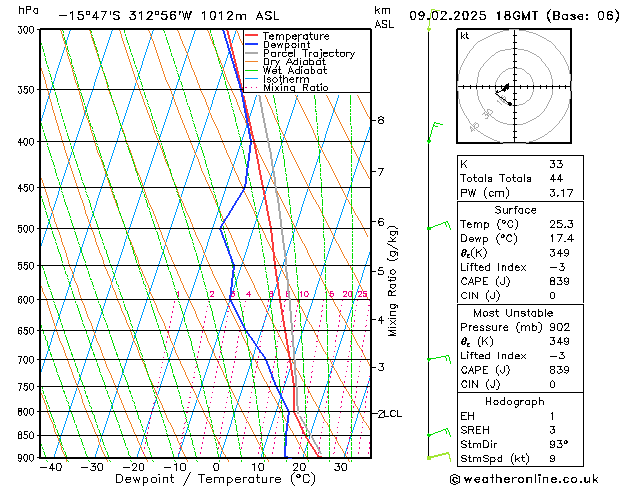
Task: Click the 'Dewpoint / Temperature (°C)' axis title
Action: coord(215,479)
